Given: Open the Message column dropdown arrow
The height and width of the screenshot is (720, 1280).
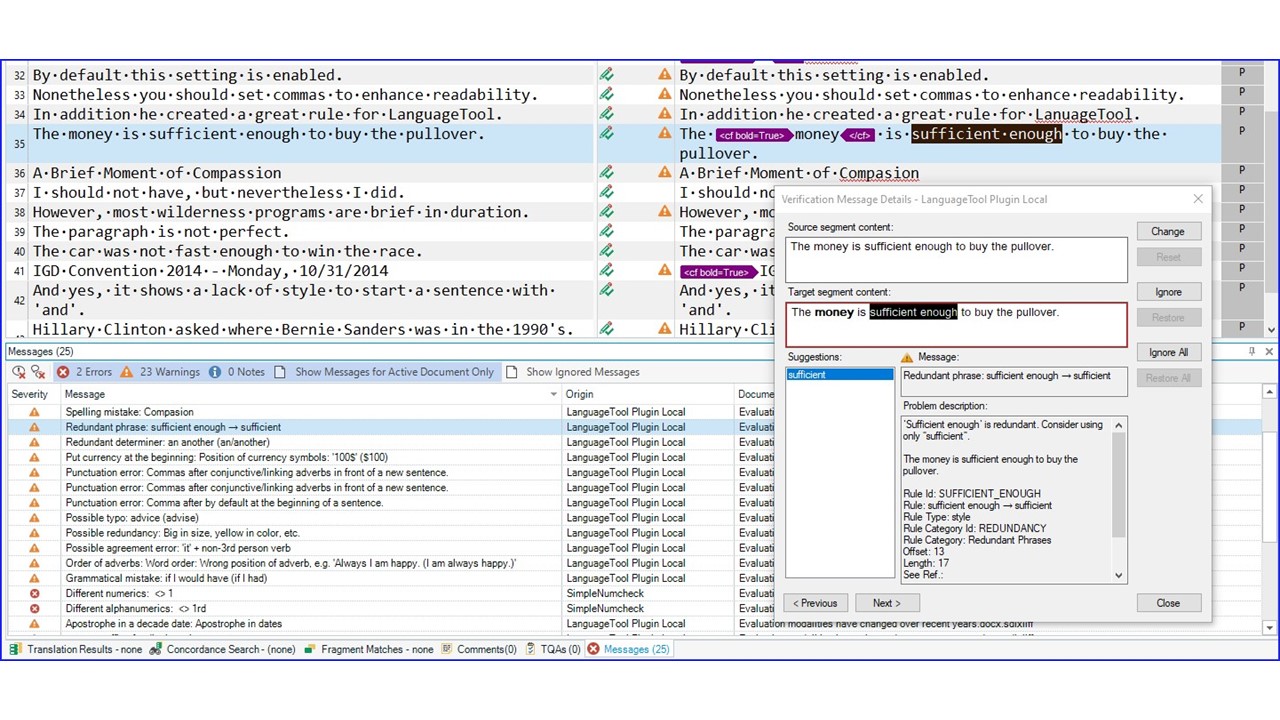Looking at the screenshot, I should 554,395.
